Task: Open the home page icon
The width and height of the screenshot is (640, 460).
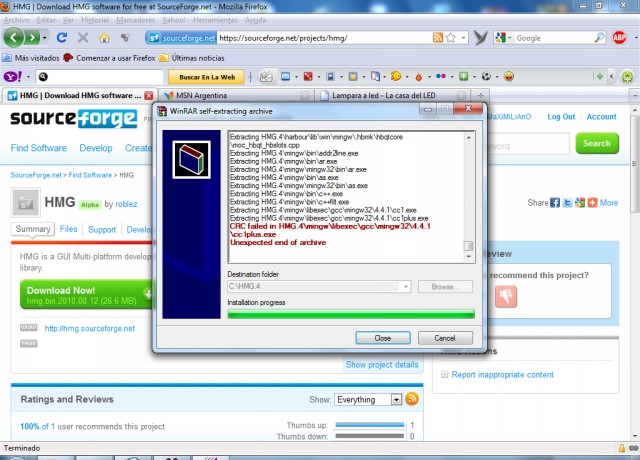Action: (104, 38)
